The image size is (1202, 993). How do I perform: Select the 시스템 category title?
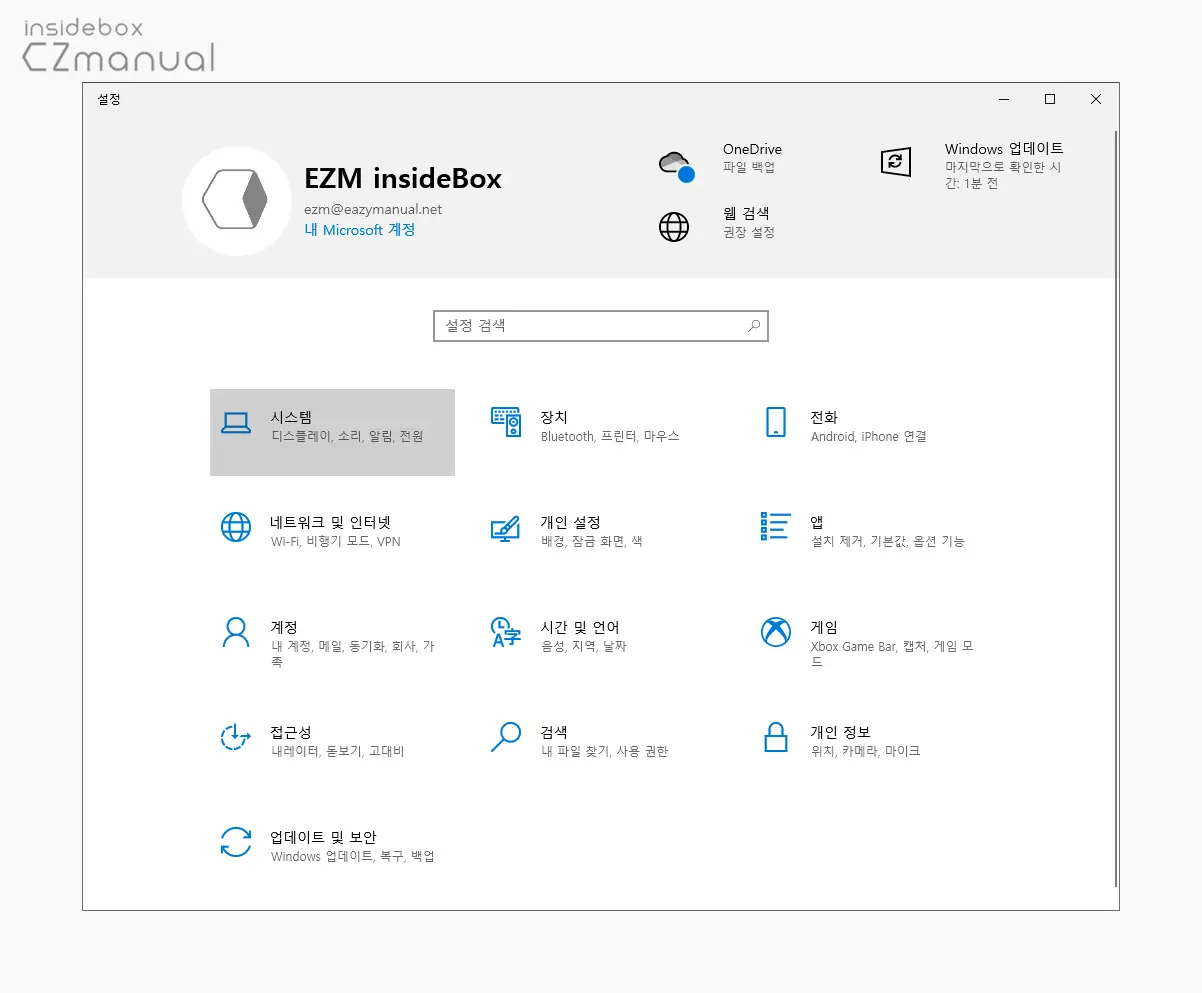291,417
